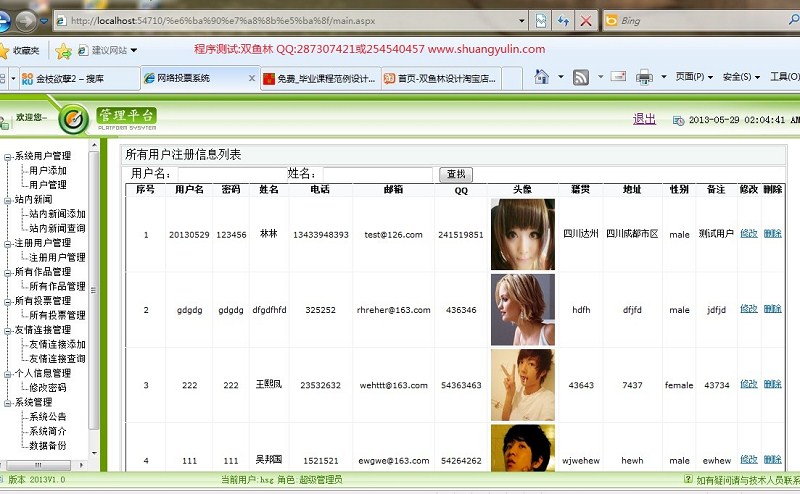Click the sidebar horizontal scrollbar thumb

(38, 465)
